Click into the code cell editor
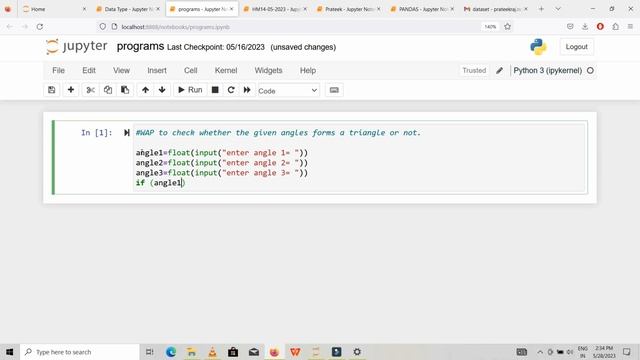Image resolution: width=640 pixels, height=360 pixels. coord(359,158)
